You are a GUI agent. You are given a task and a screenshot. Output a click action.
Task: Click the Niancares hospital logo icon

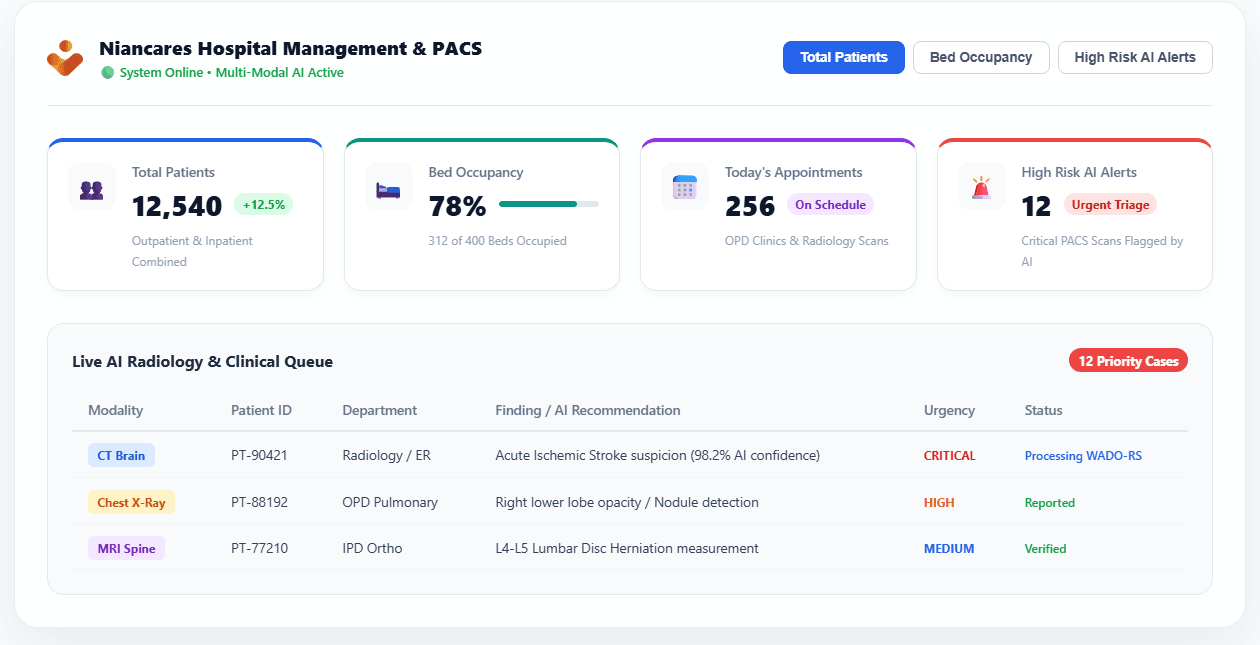coord(65,58)
